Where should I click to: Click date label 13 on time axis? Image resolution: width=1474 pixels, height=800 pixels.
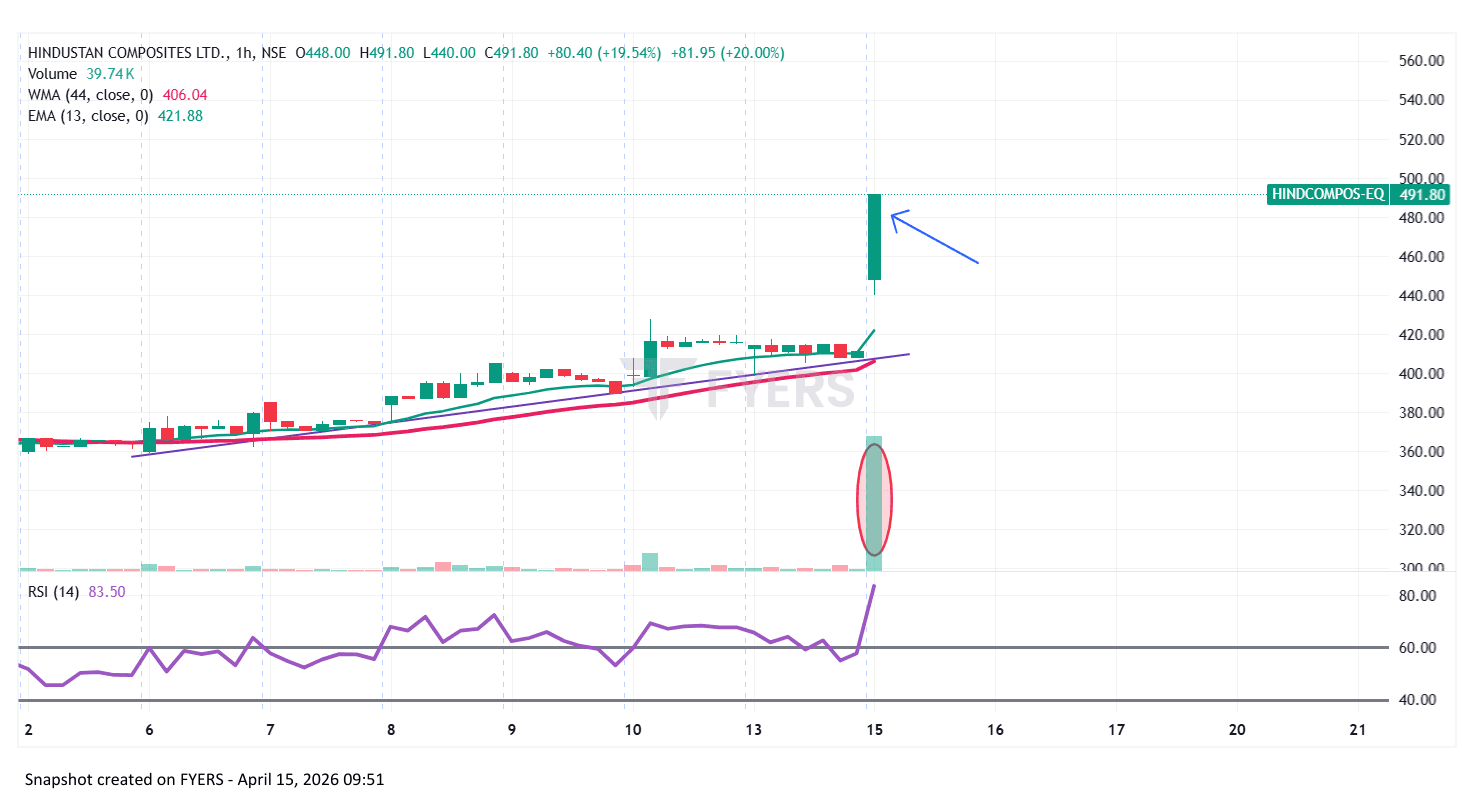point(753,730)
